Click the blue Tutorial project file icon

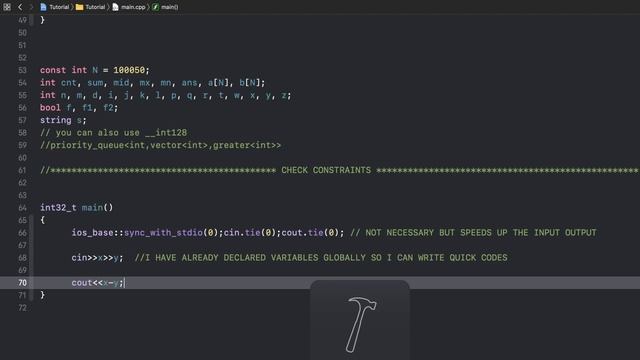click(43, 7)
